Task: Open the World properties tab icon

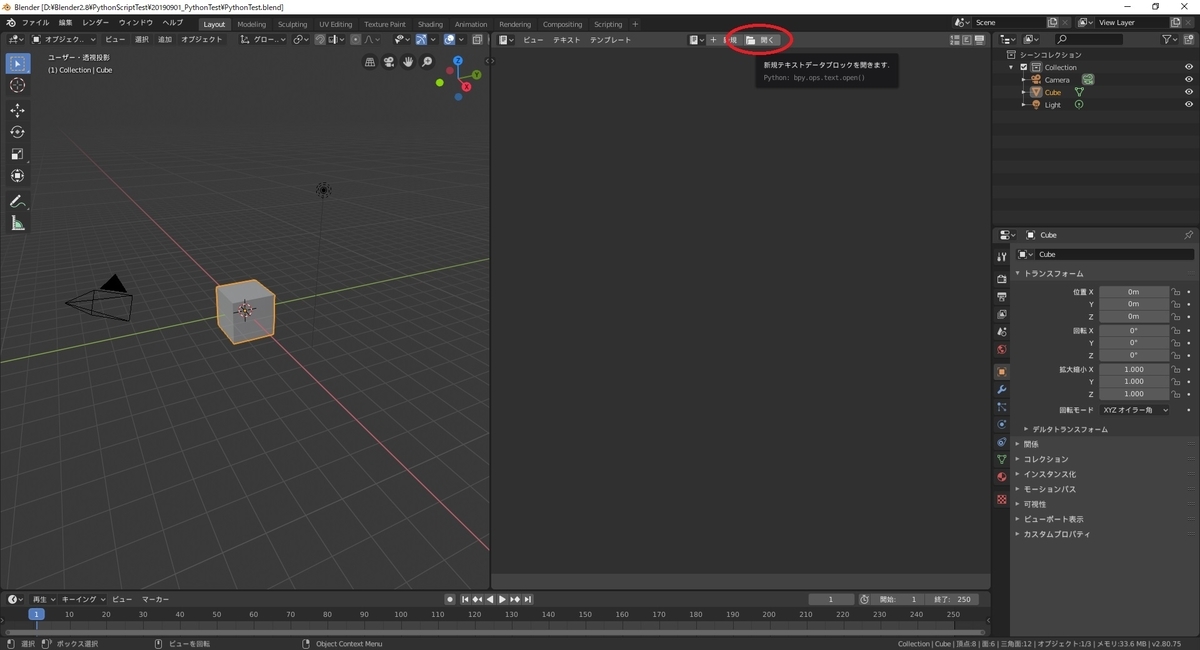Action: [1002, 350]
